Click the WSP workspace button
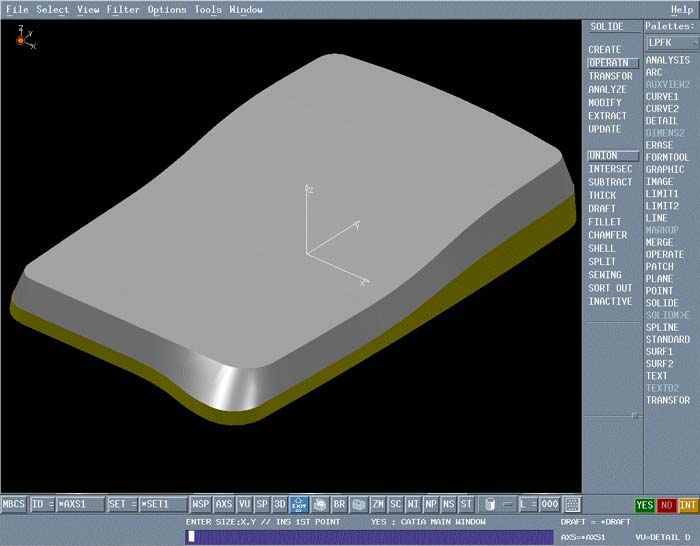The image size is (700, 546). pyautogui.click(x=201, y=504)
